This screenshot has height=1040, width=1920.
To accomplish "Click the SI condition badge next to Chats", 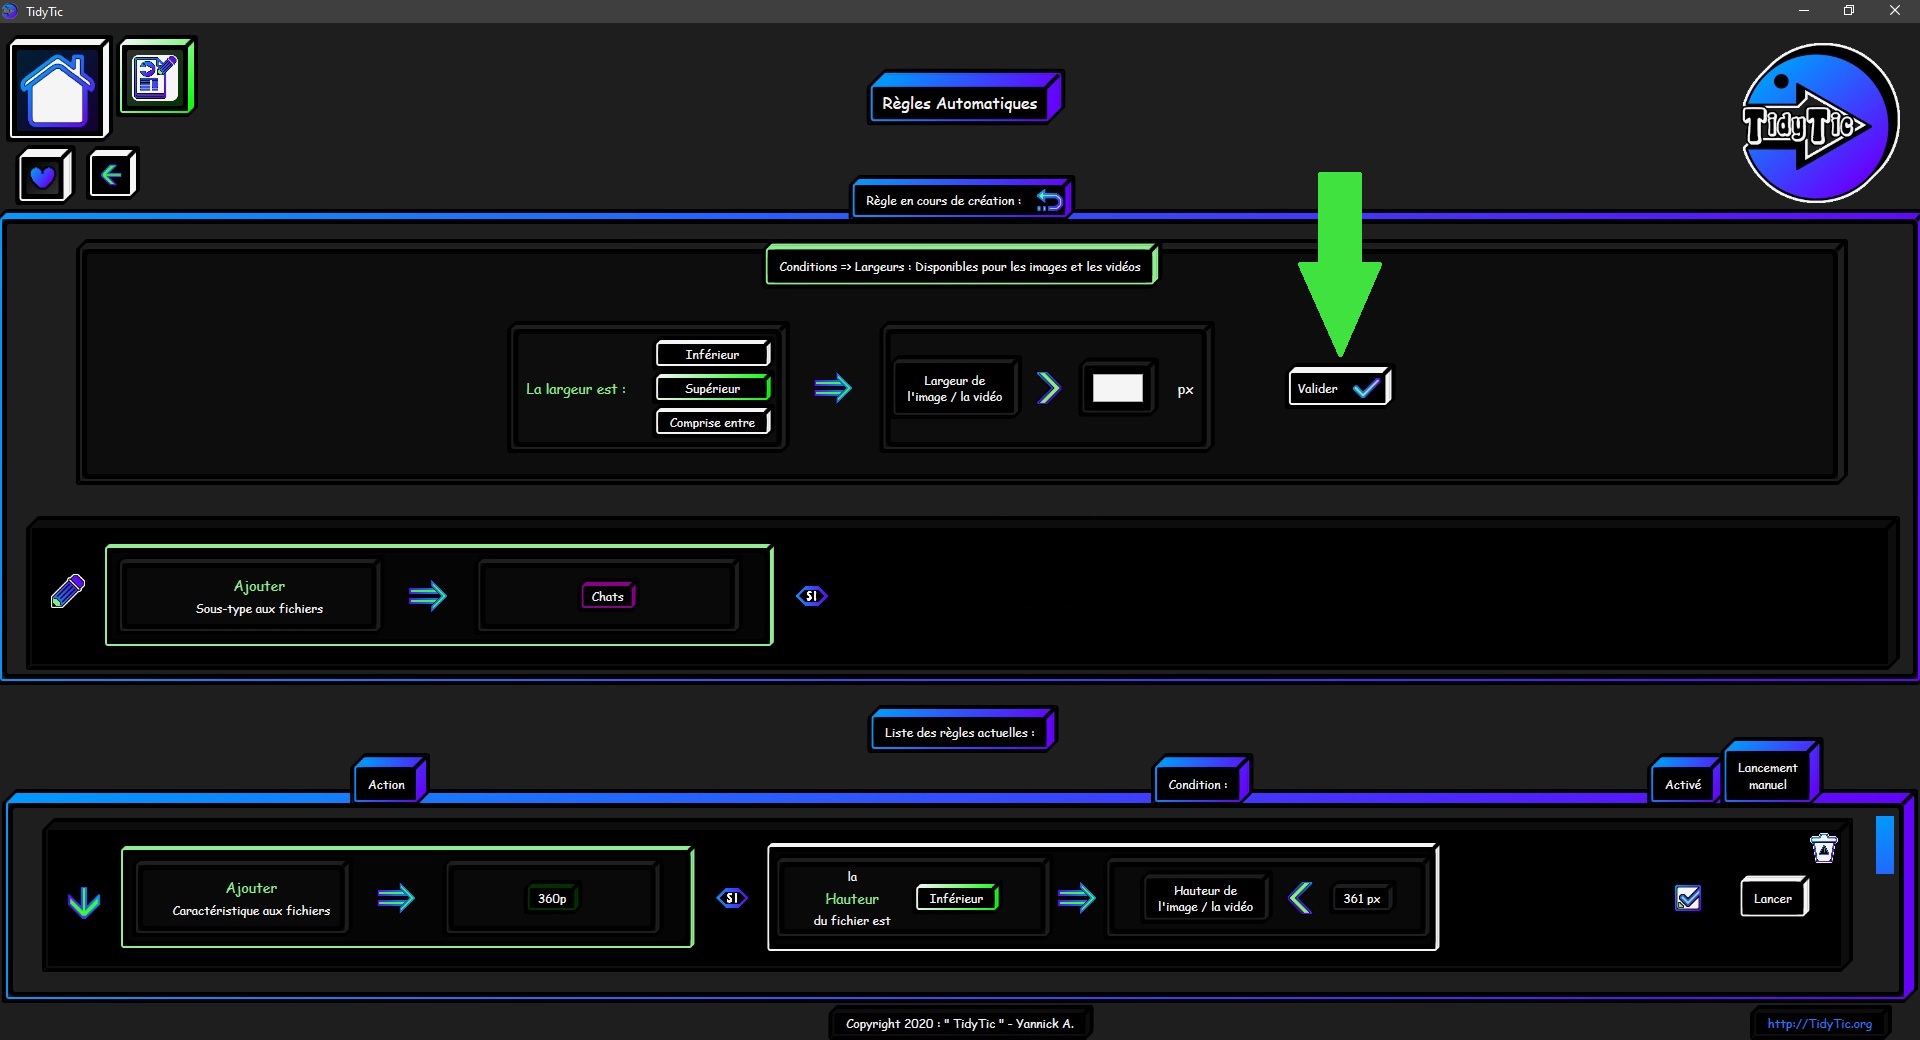I will point(811,596).
